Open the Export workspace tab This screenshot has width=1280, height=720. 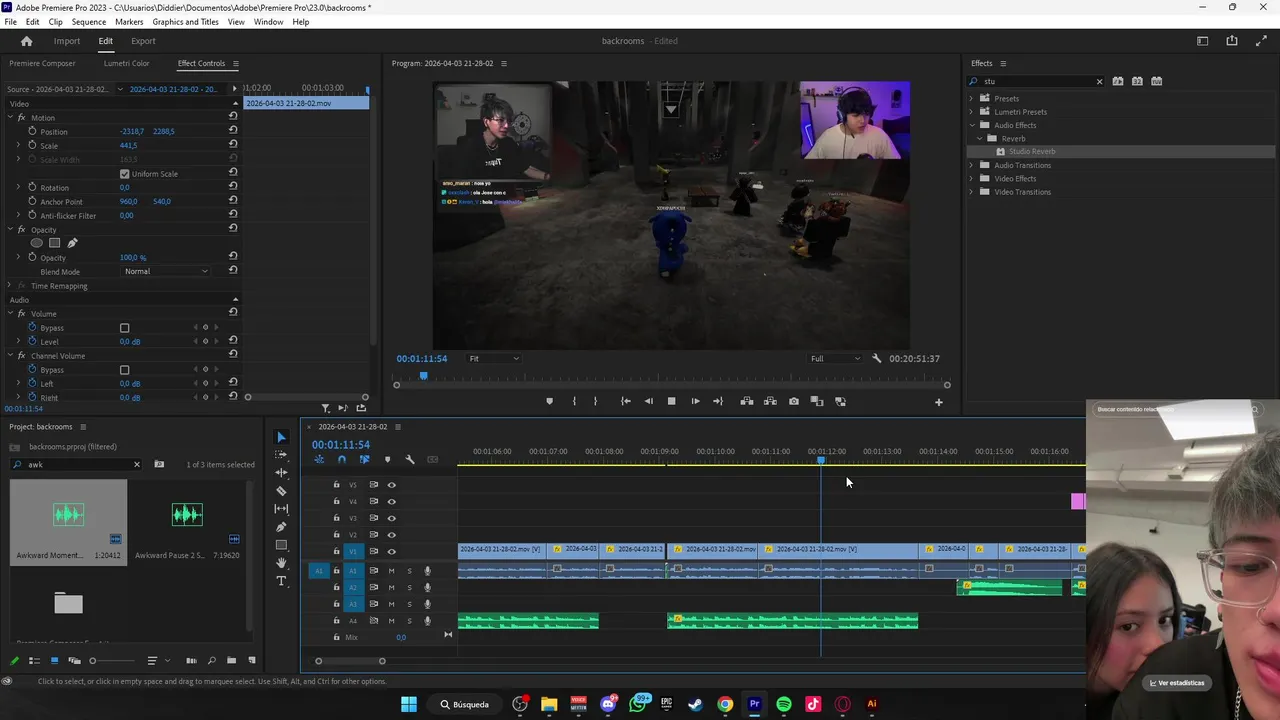[x=143, y=41]
